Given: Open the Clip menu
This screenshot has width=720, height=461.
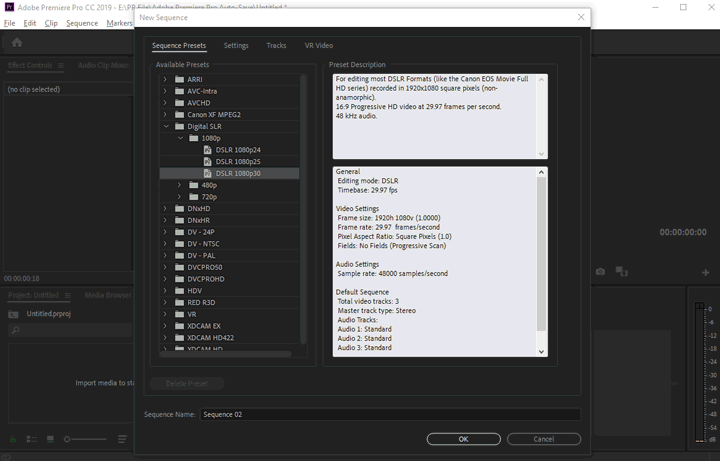Looking at the screenshot, I should point(51,23).
